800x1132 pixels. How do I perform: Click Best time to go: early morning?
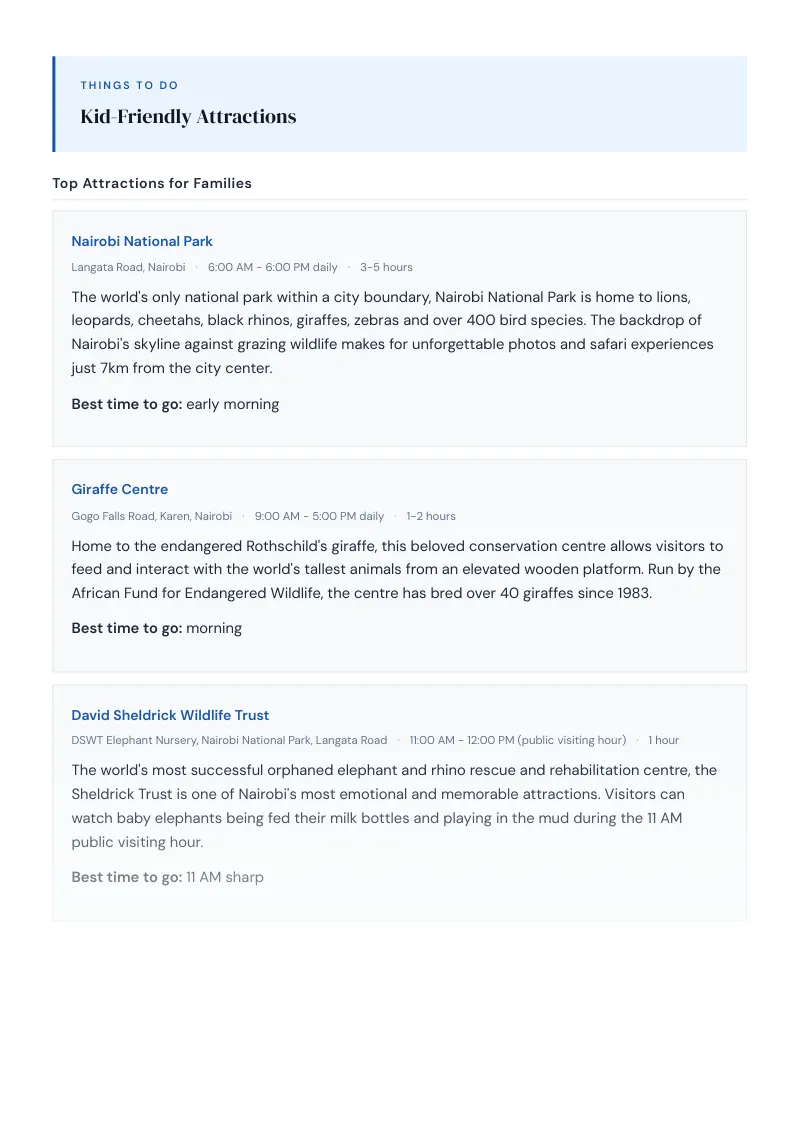pyautogui.click(x=175, y=404)
